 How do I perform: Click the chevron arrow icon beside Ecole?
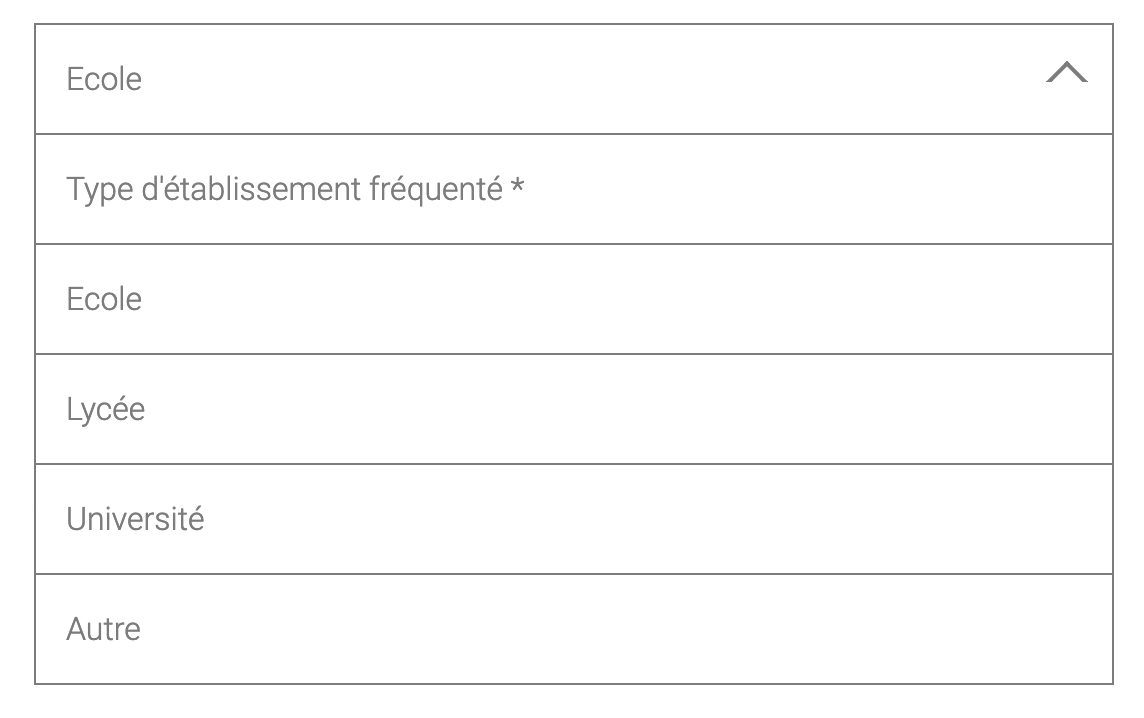tap(1066, 73)
